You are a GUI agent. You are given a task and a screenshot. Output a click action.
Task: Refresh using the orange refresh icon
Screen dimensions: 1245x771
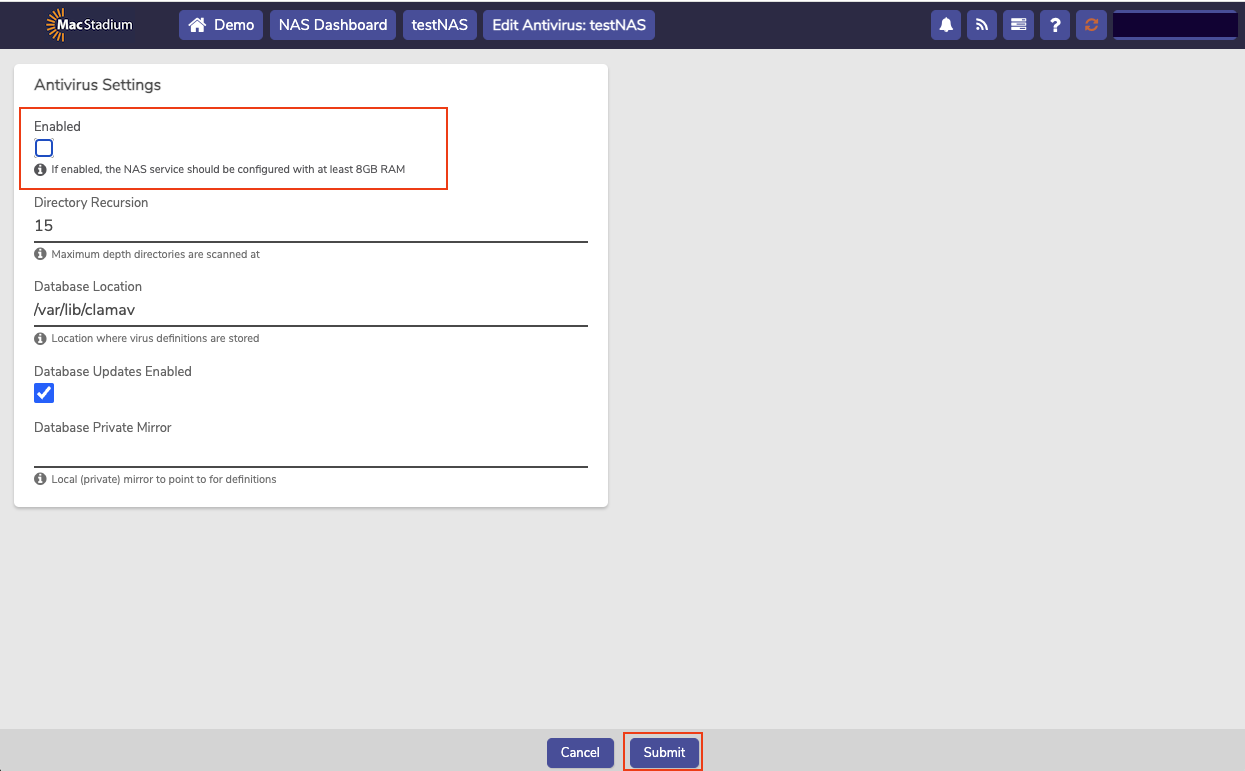point(1091,25)
